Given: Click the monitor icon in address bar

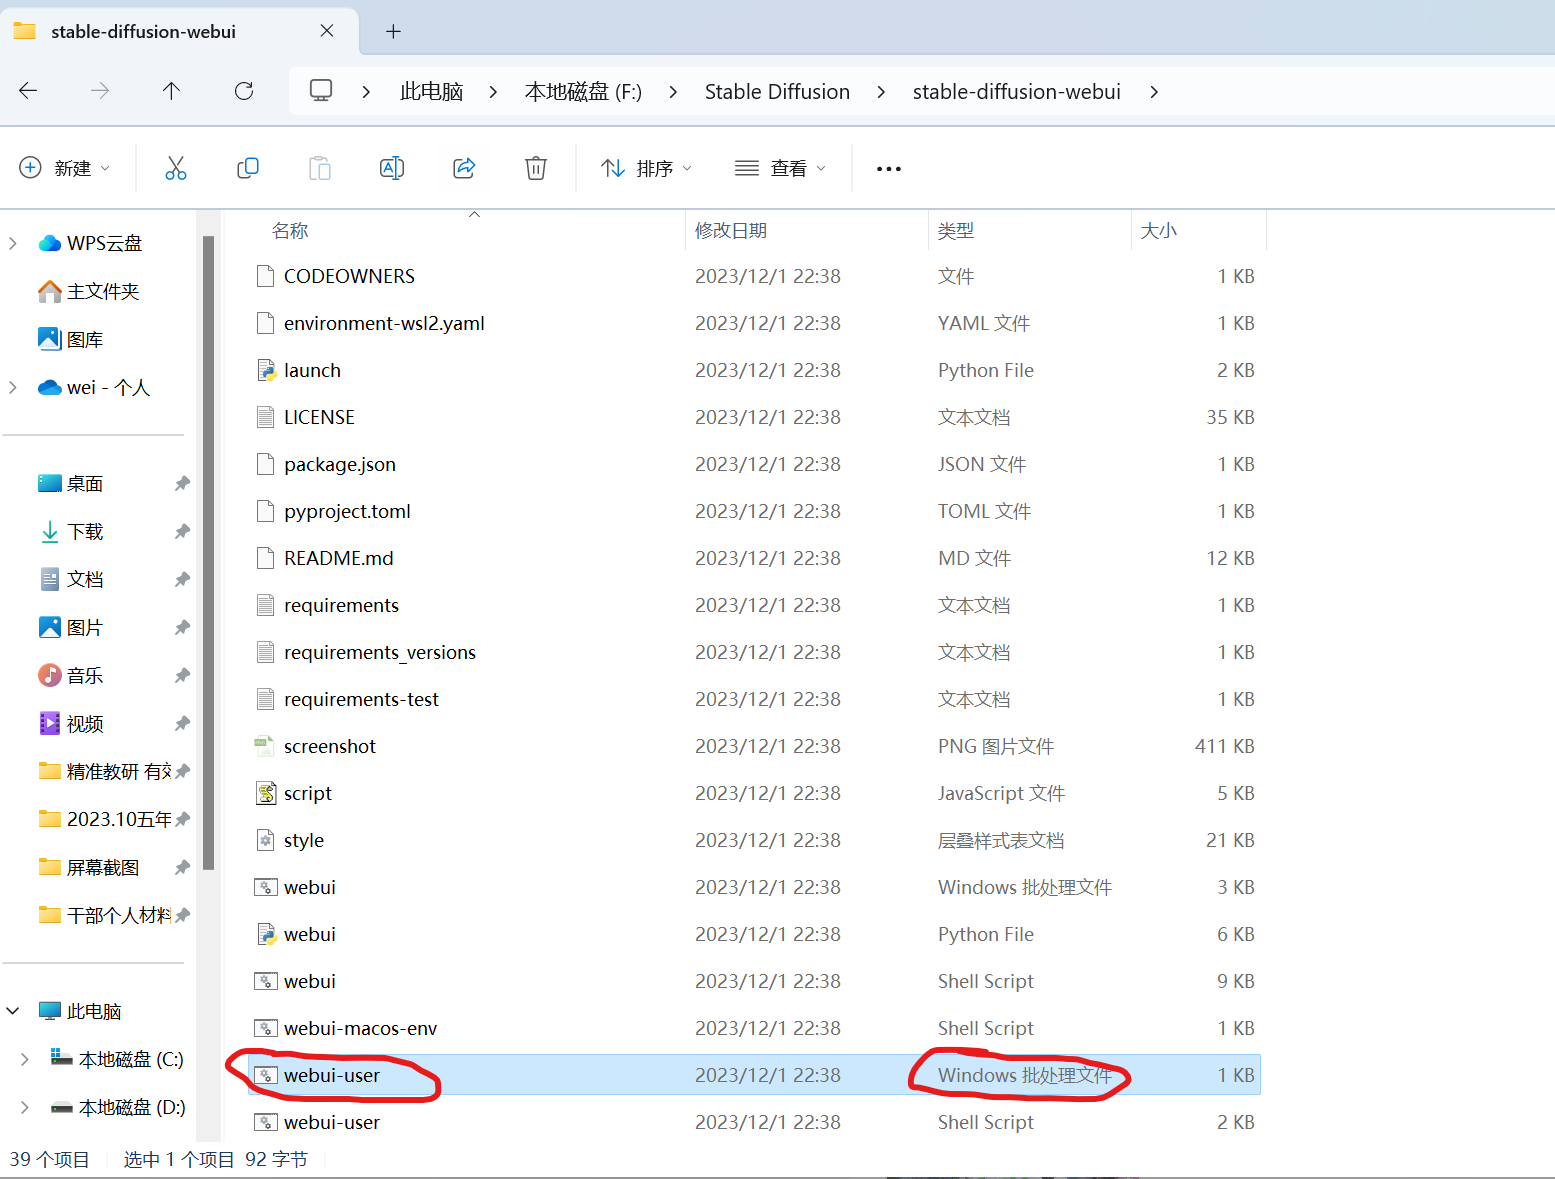Looking at the screenshot, I should tap(321, 91).
